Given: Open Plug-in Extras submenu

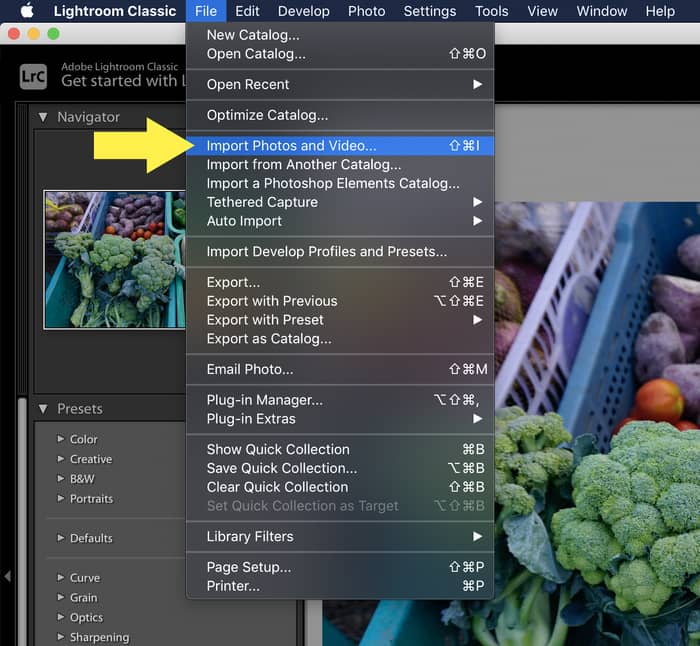Looking at the screenshot, I should (x=340, y=419).
